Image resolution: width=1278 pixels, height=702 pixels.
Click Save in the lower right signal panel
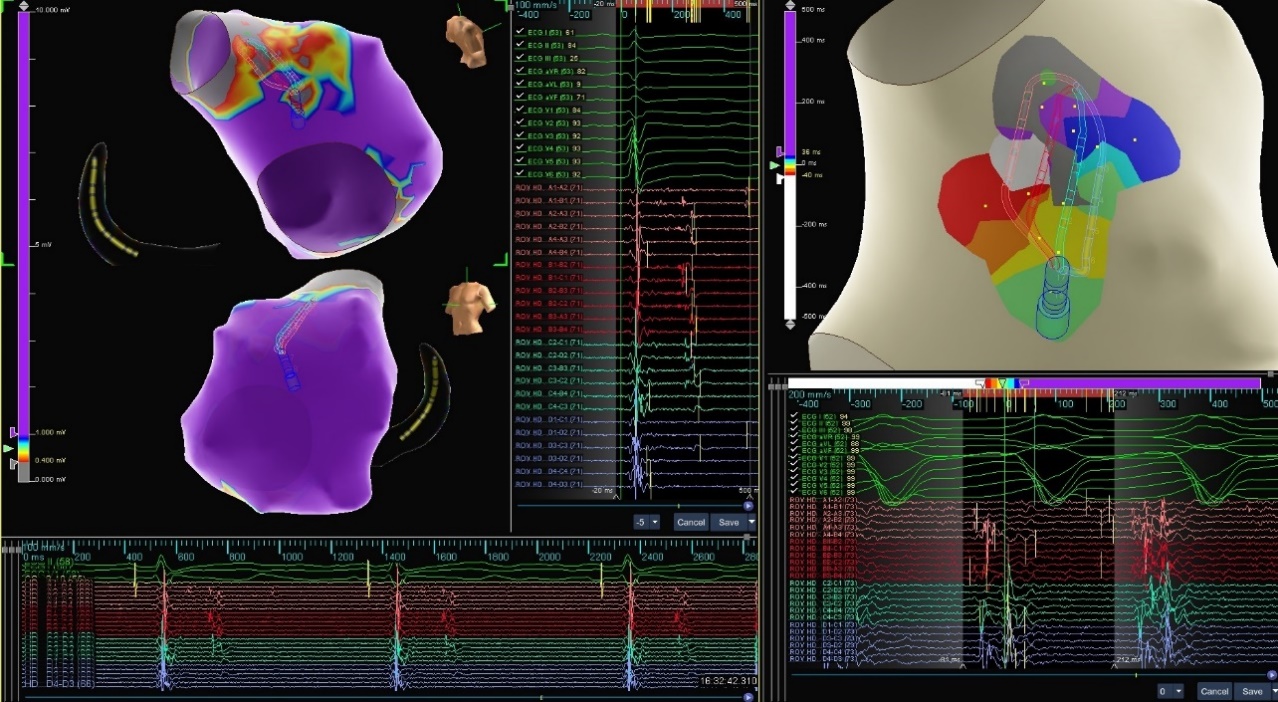point(1251,691)
